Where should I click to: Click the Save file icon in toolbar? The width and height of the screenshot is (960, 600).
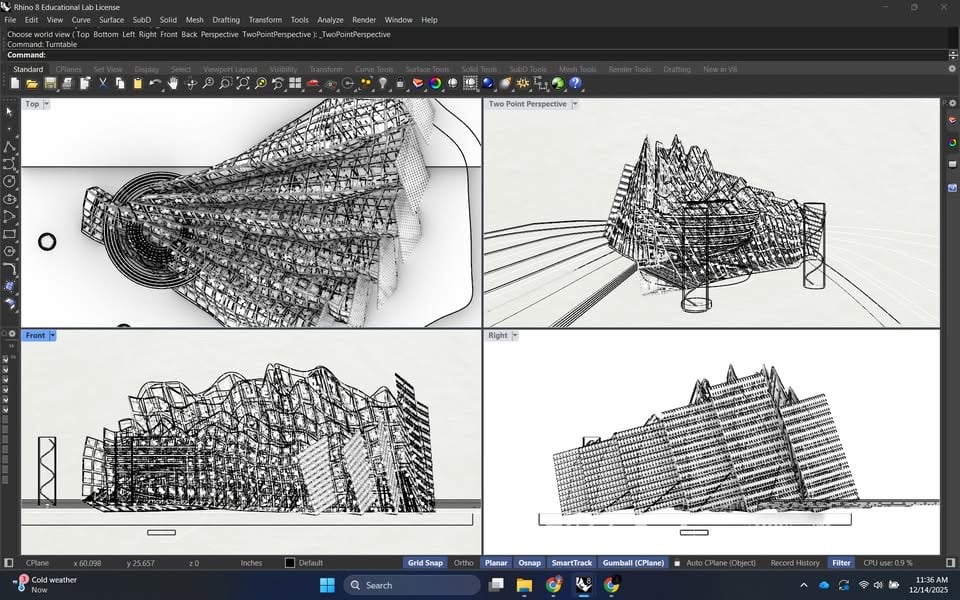point(49,83)
